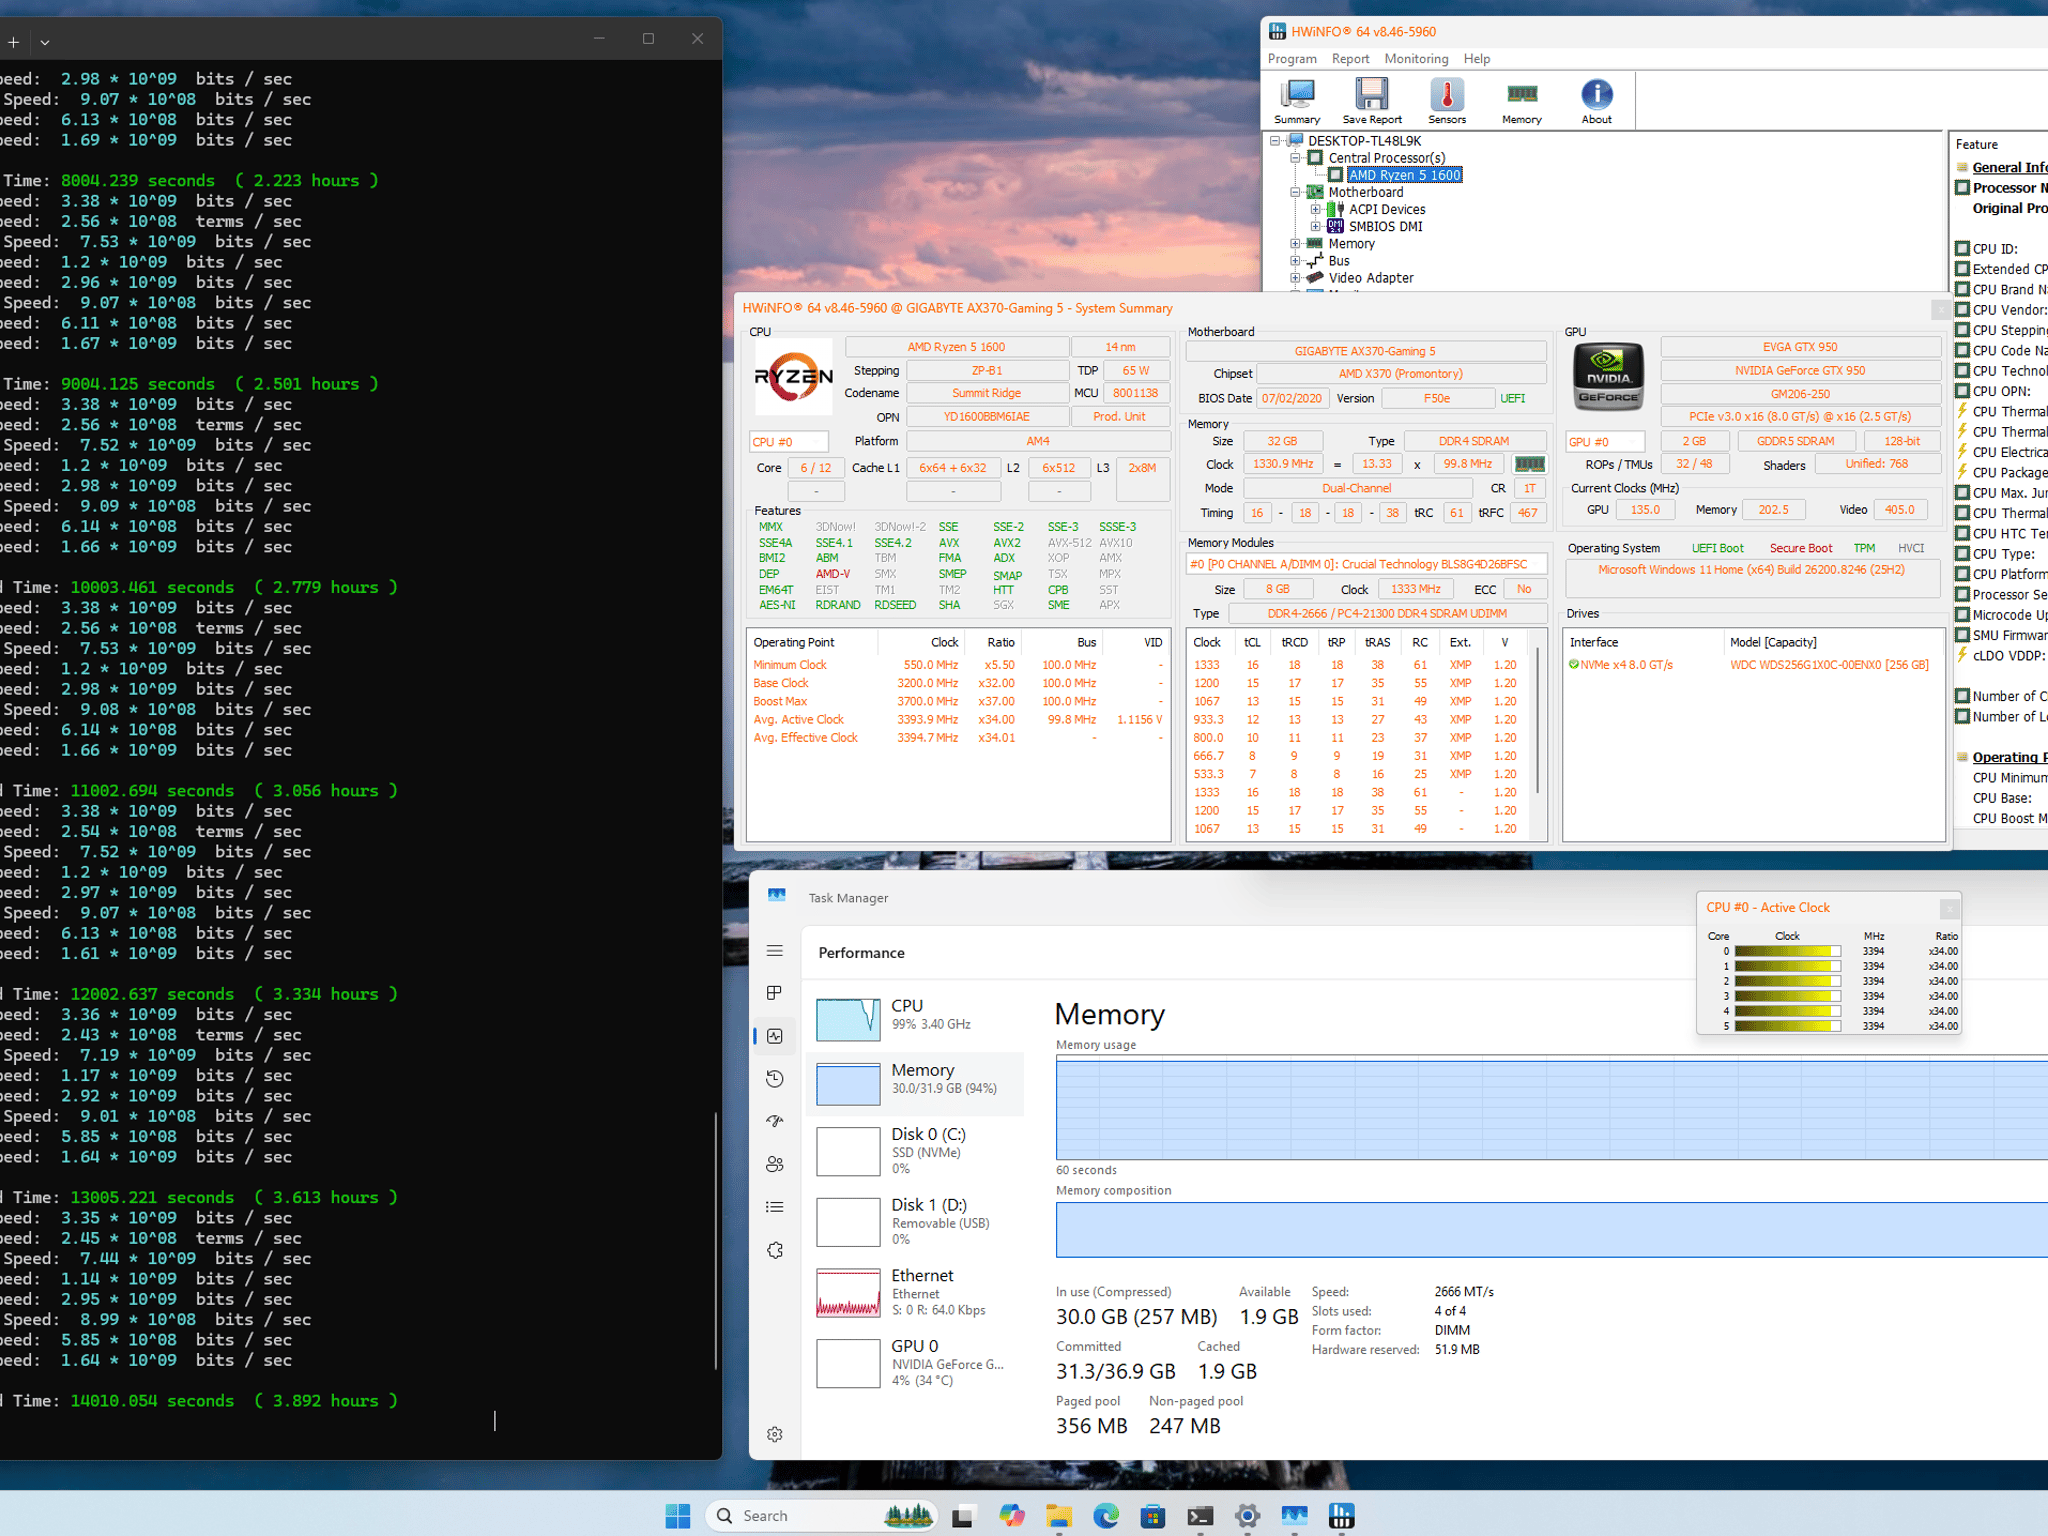Click the Memory toolbar icon in HWiNFO
Viewport: 2048px width, 1536px height.
(1521, 101)
